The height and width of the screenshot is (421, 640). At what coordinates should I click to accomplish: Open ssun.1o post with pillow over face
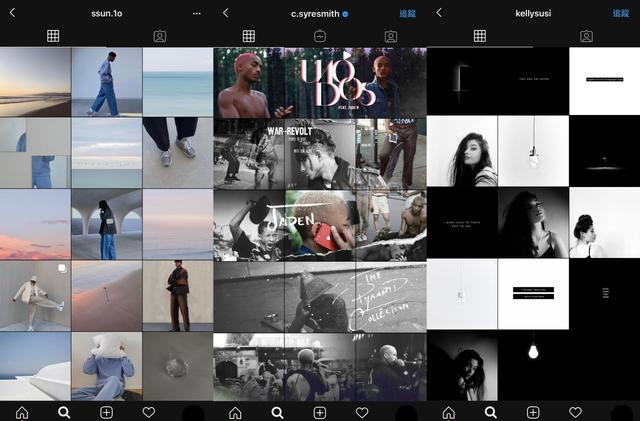pos(107,366)
